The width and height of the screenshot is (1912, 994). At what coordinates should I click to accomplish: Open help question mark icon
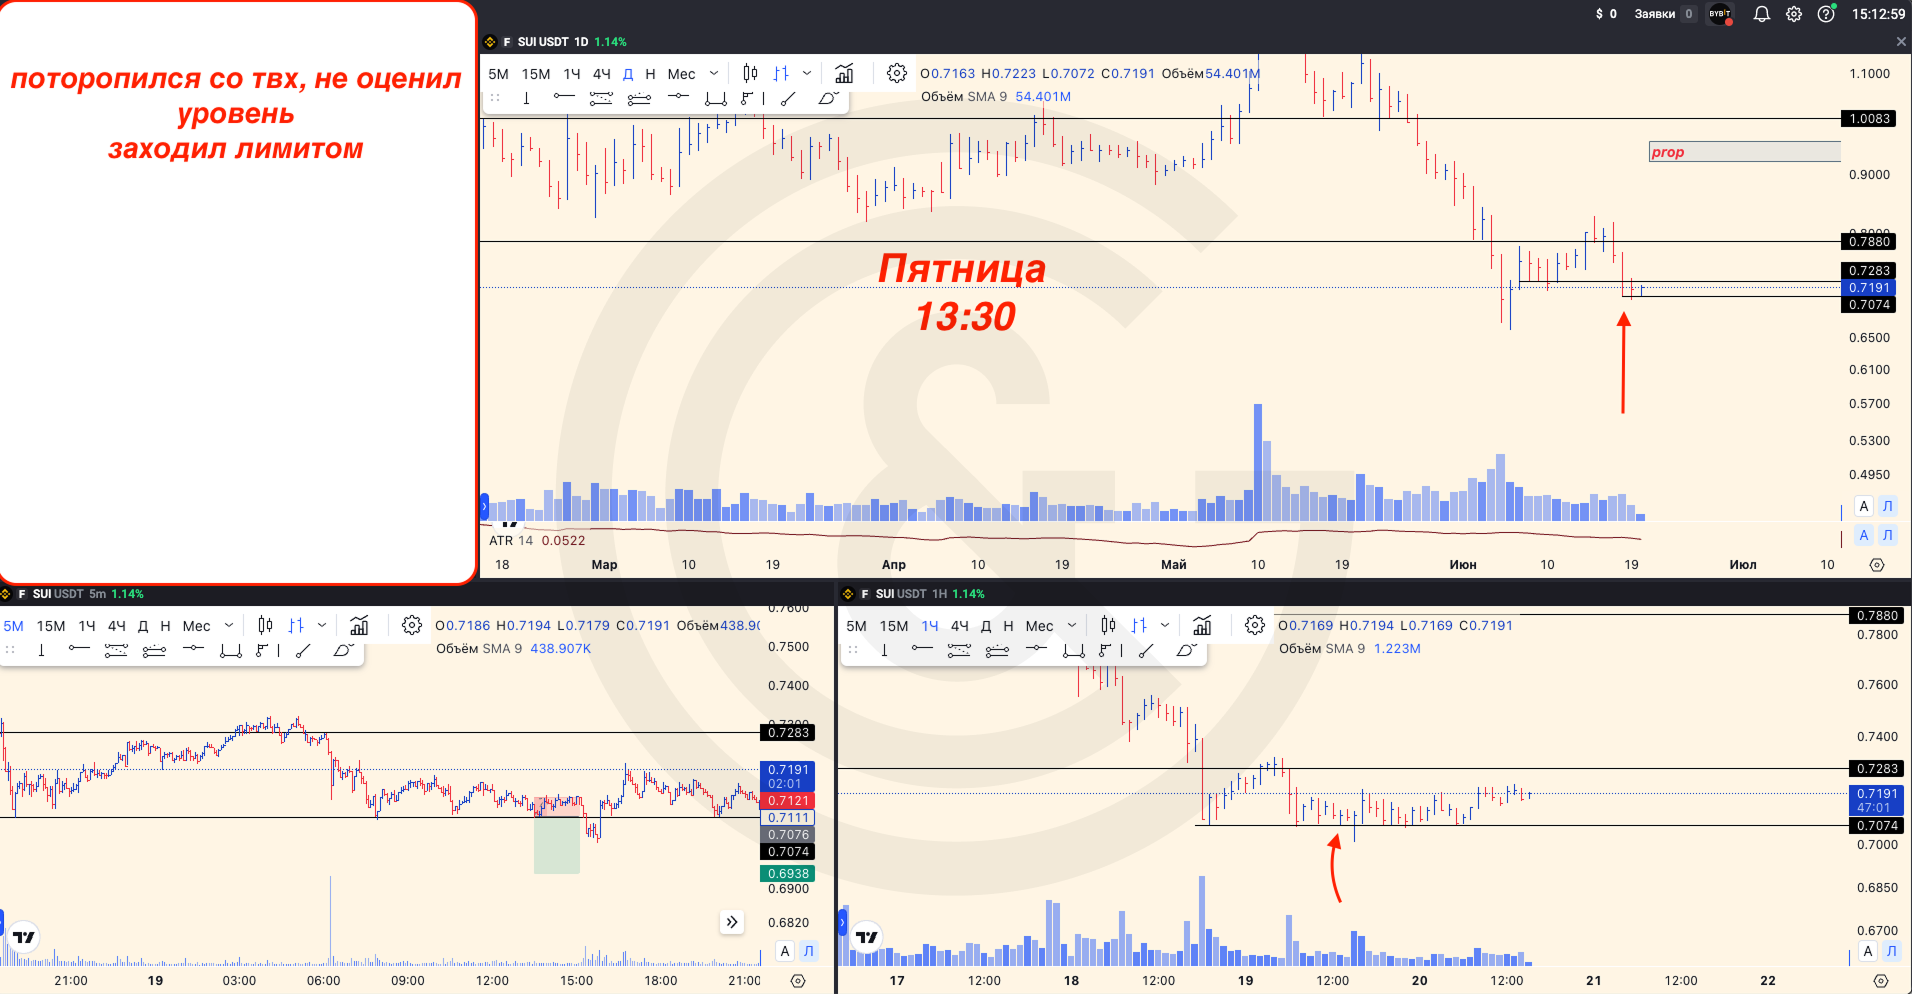coord(1826,14)
